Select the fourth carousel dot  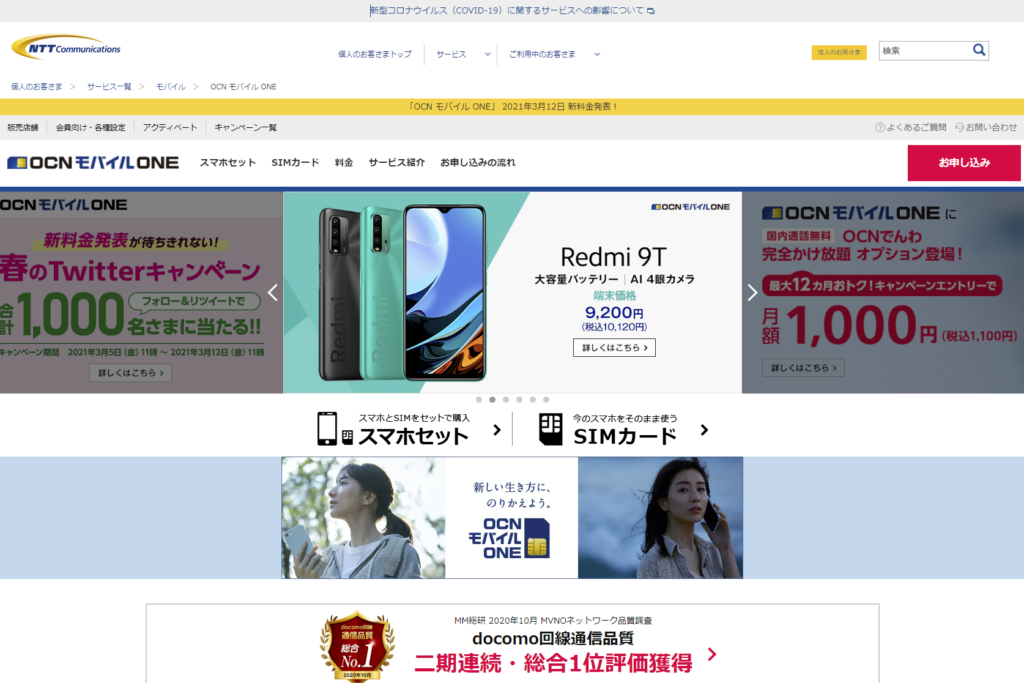[x=519, y=400]
